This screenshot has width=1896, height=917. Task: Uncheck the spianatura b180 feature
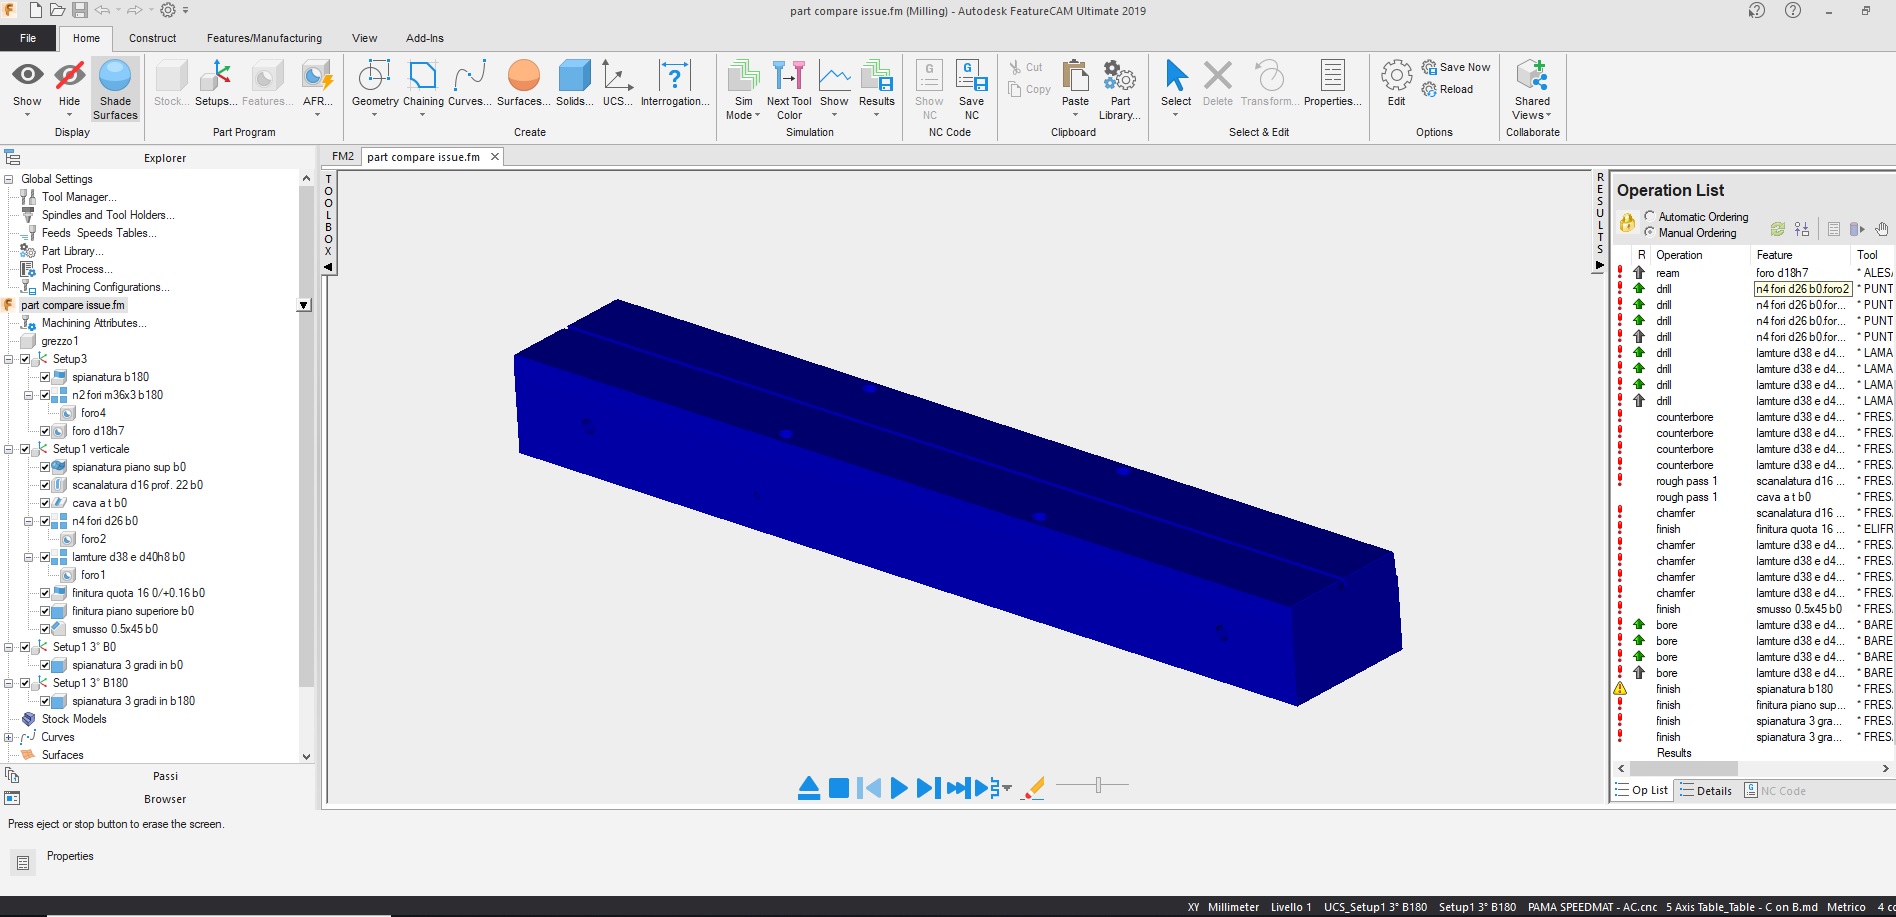click(45, 377)
